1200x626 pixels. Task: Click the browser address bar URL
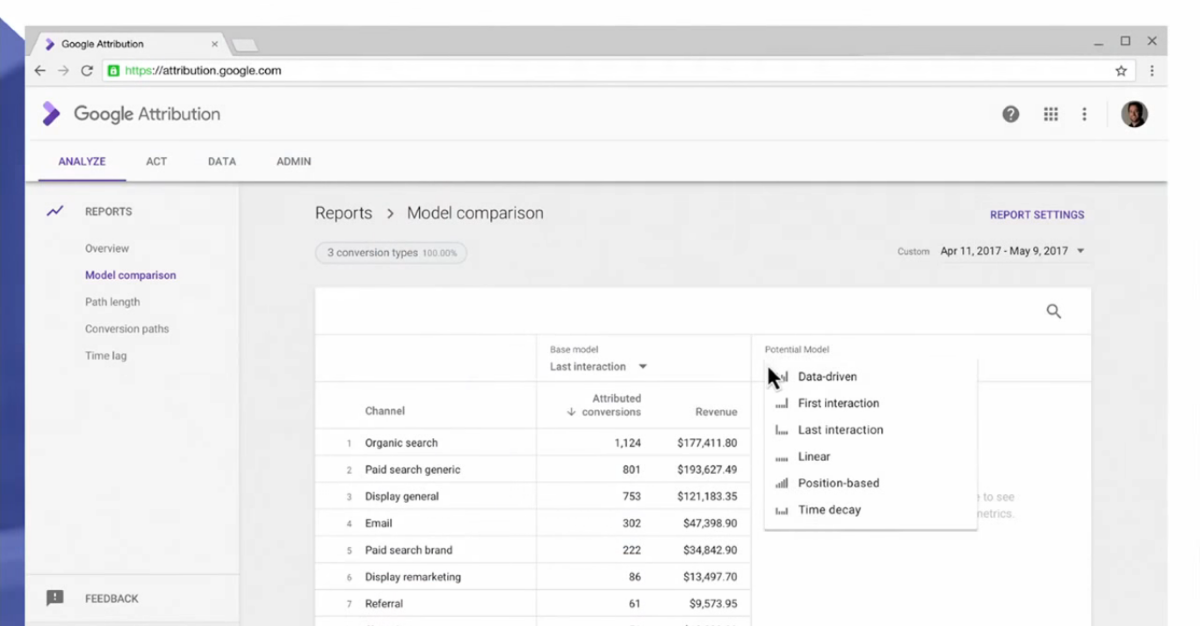pyautogui.click(x=203, y=71)
